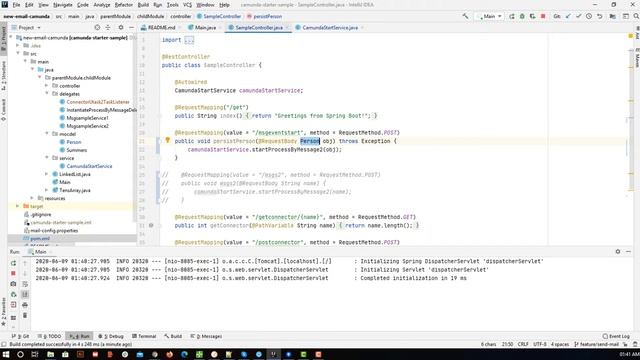Collapse the service package
640x360 pixels.
pos(47,158)
